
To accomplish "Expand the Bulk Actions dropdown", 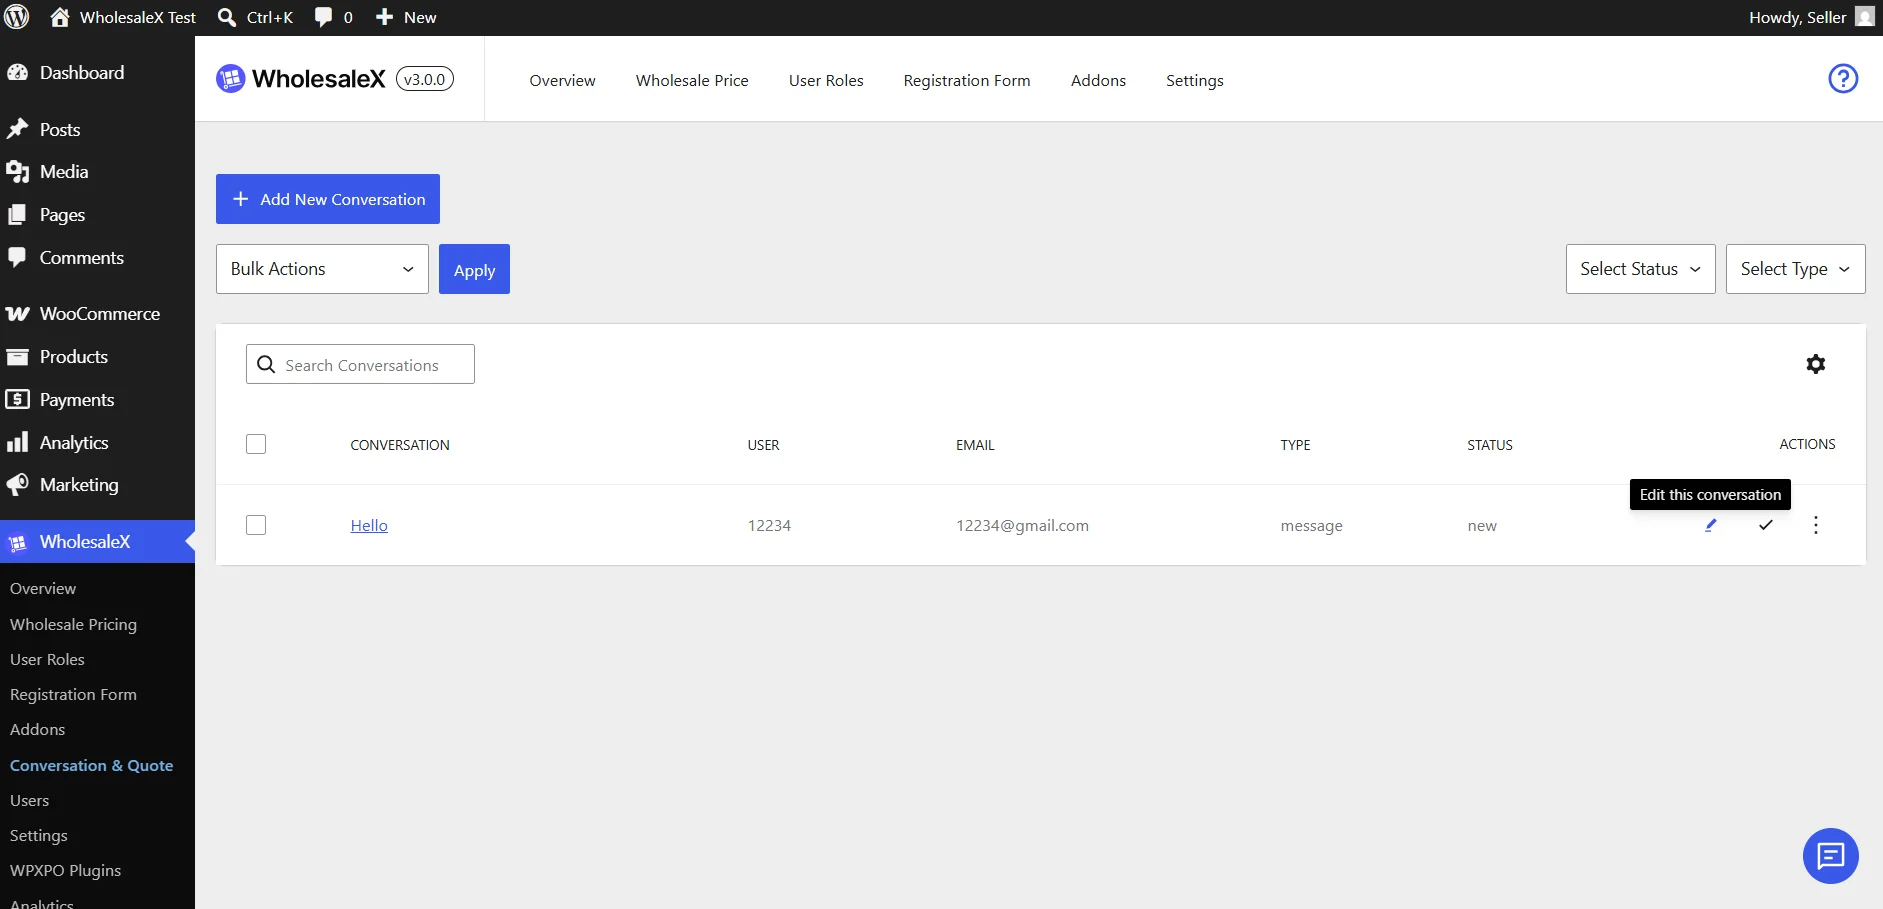I will [322, 269].
